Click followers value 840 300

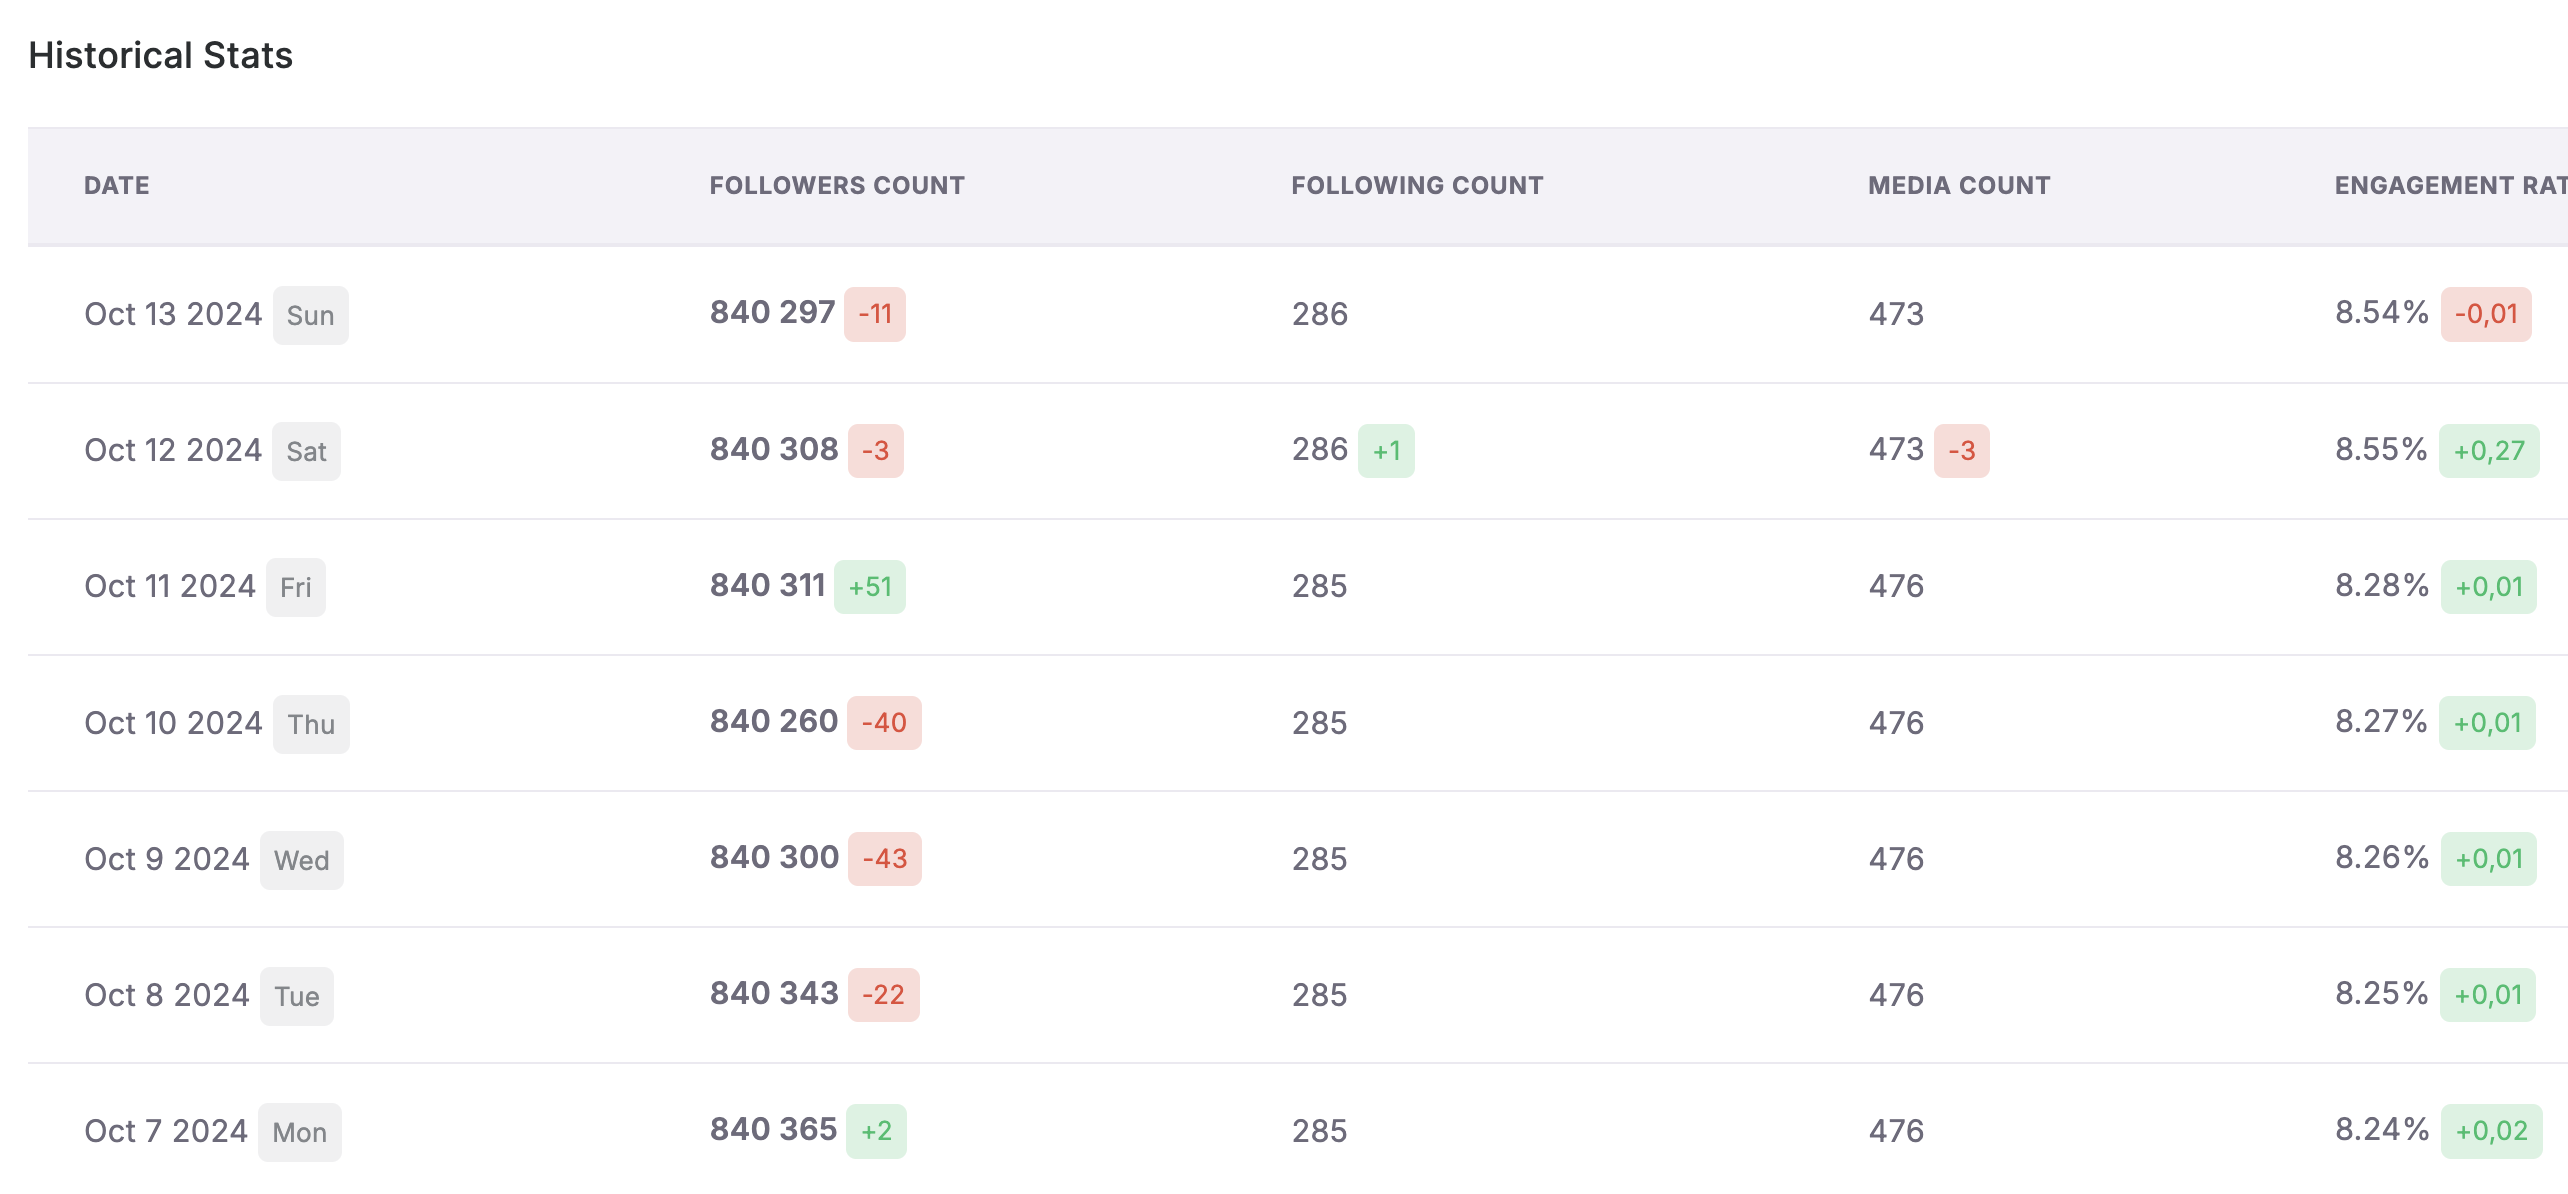[x=774, y=858]
